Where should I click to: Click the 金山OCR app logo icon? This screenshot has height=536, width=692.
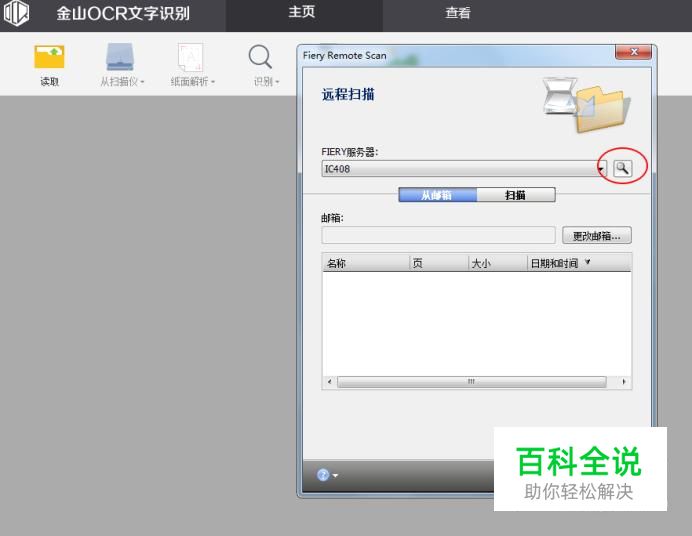pyautogui.click(x=16, y=13)
